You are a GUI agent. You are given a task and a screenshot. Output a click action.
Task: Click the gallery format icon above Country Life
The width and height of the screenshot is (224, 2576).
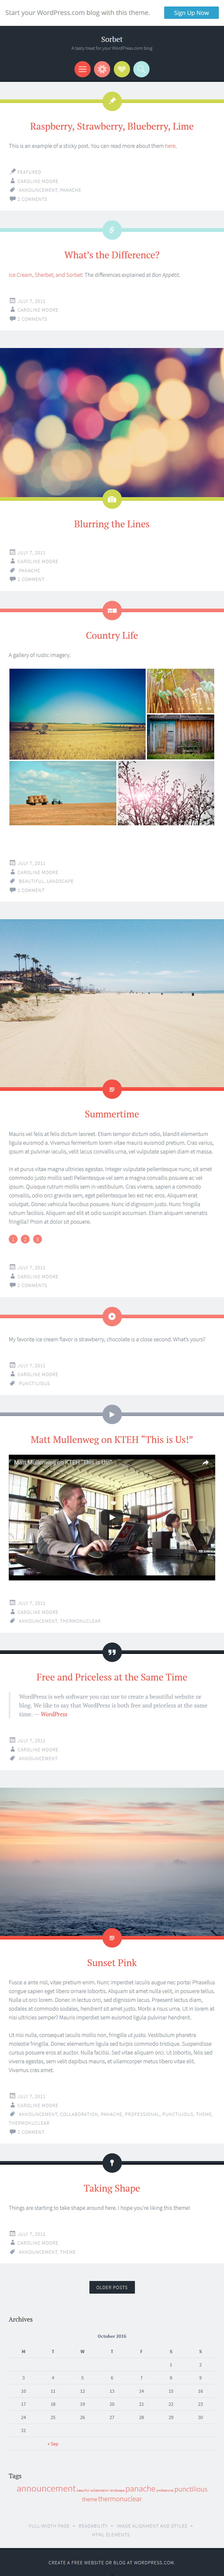(x=112, y=610)
